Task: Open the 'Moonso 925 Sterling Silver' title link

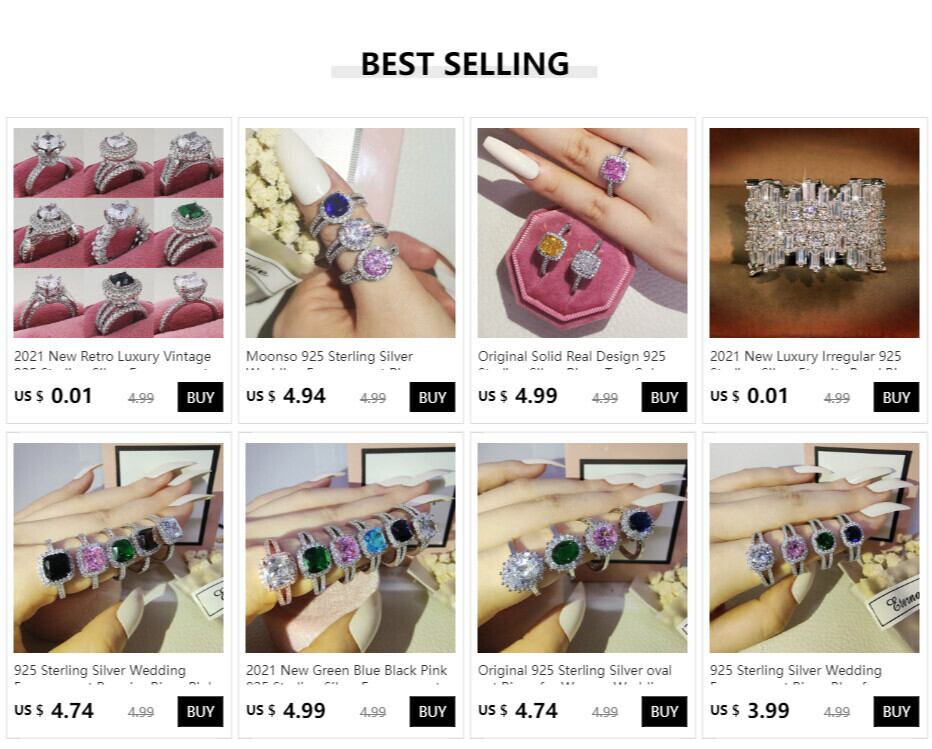Action: pyautogui.click(x=329, y=357)
